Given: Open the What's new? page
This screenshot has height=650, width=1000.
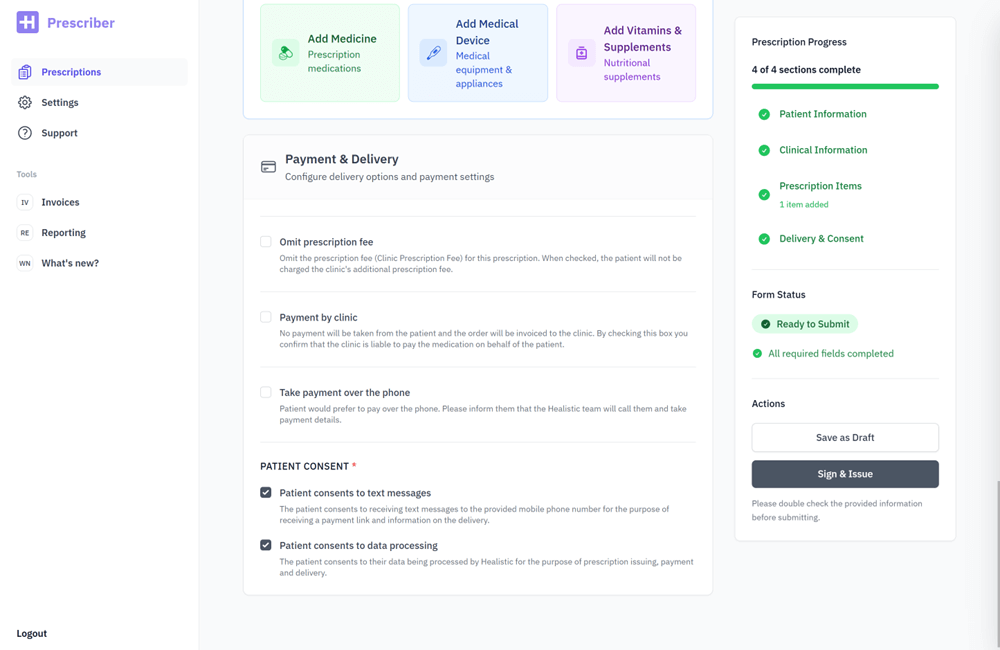Looking at the screenshot, I should point(70,263).
